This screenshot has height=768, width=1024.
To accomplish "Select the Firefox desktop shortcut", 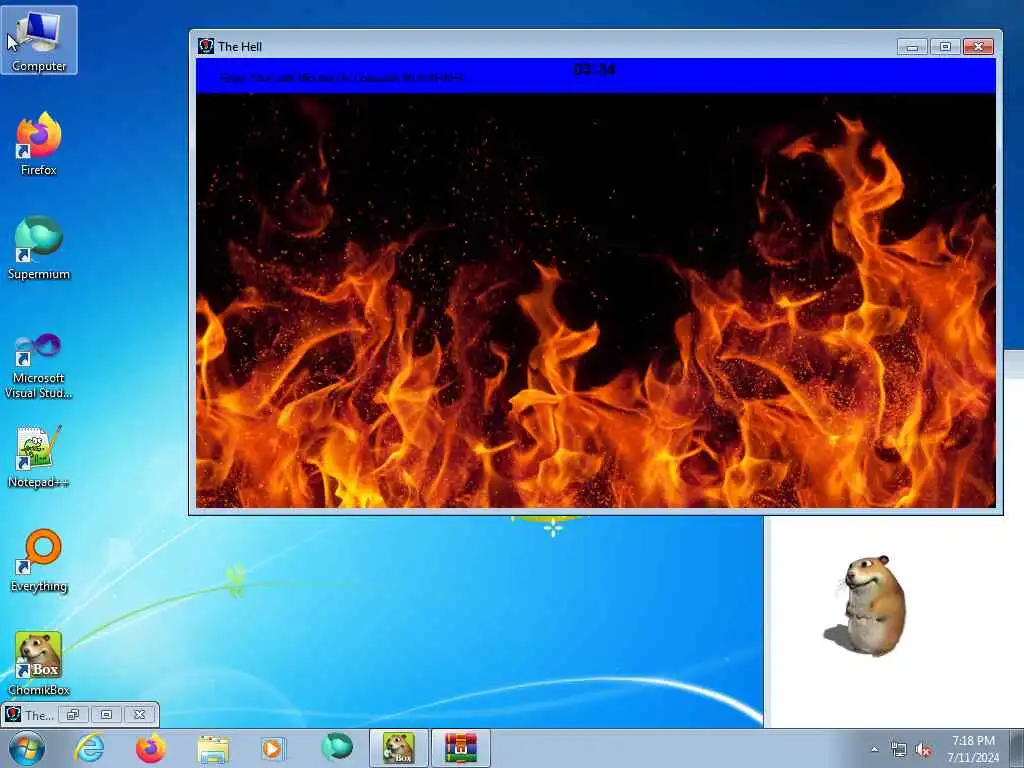I will point(39,144).
